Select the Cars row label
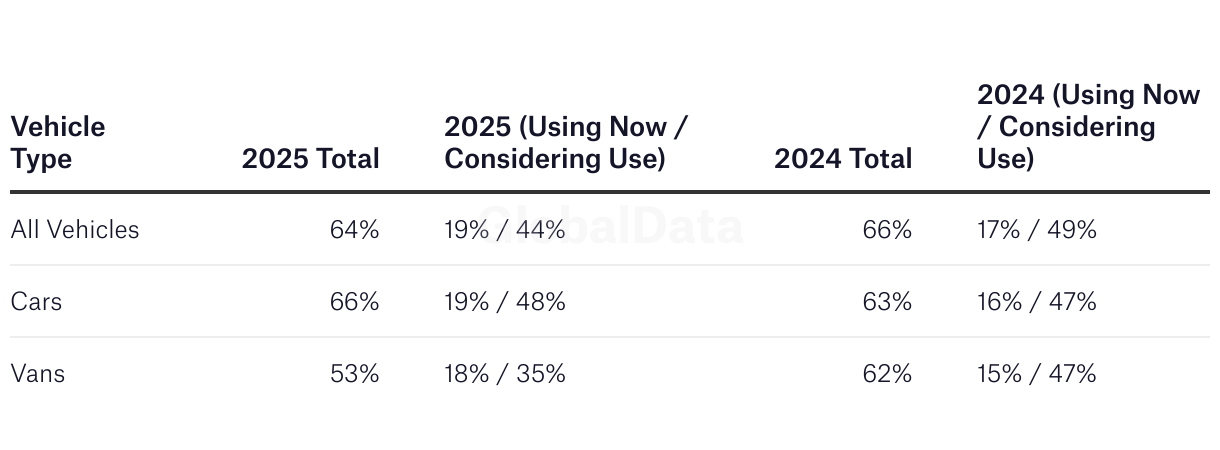This screenshot has height=450, width=1220. pyautogui.click(x=37, y=301)
